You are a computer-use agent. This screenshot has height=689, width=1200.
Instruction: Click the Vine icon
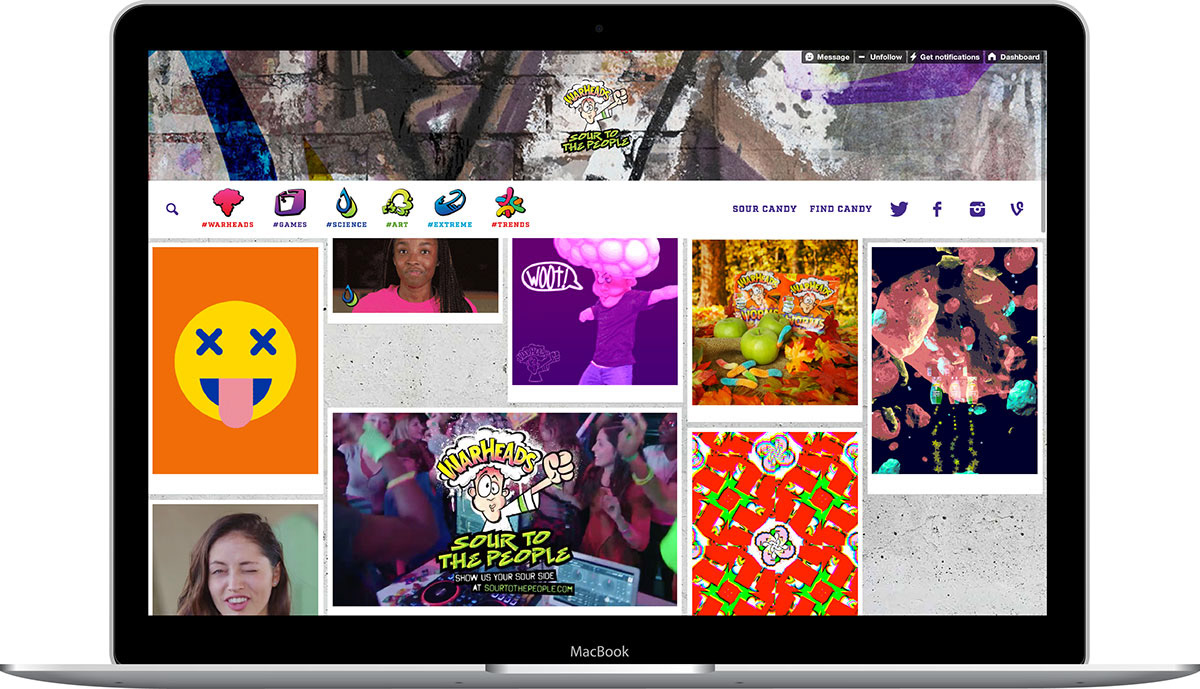click(1017, 209)
